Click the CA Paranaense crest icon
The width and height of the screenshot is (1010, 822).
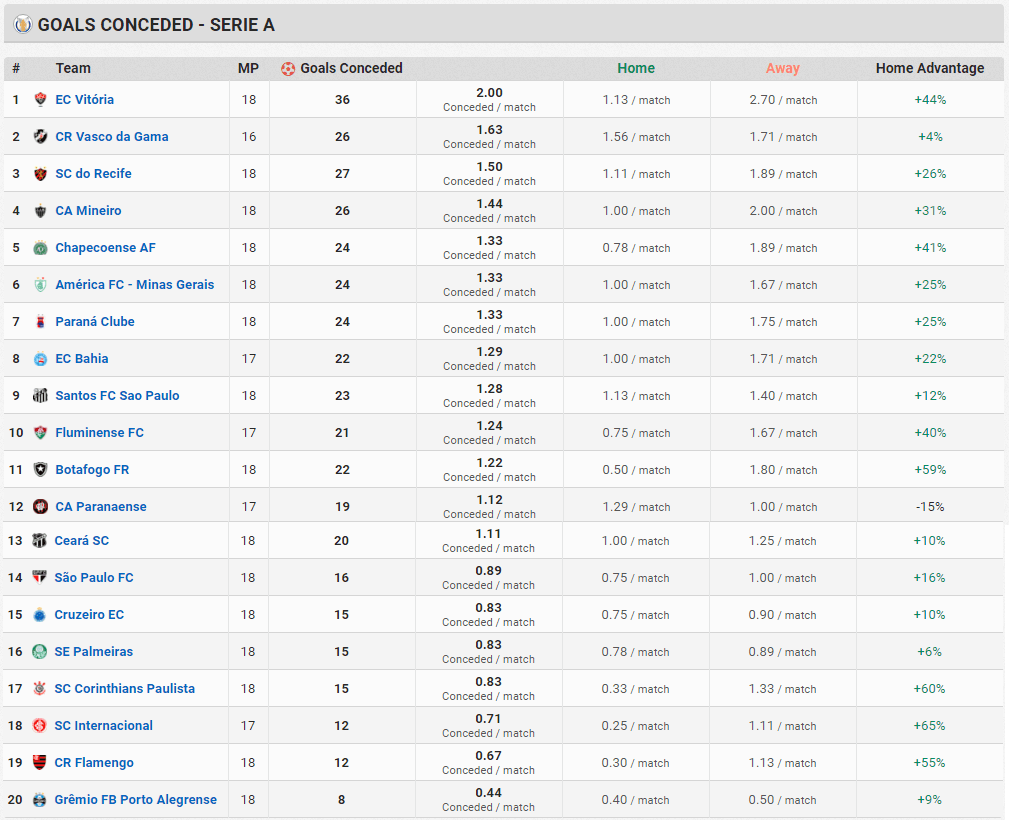41,506
